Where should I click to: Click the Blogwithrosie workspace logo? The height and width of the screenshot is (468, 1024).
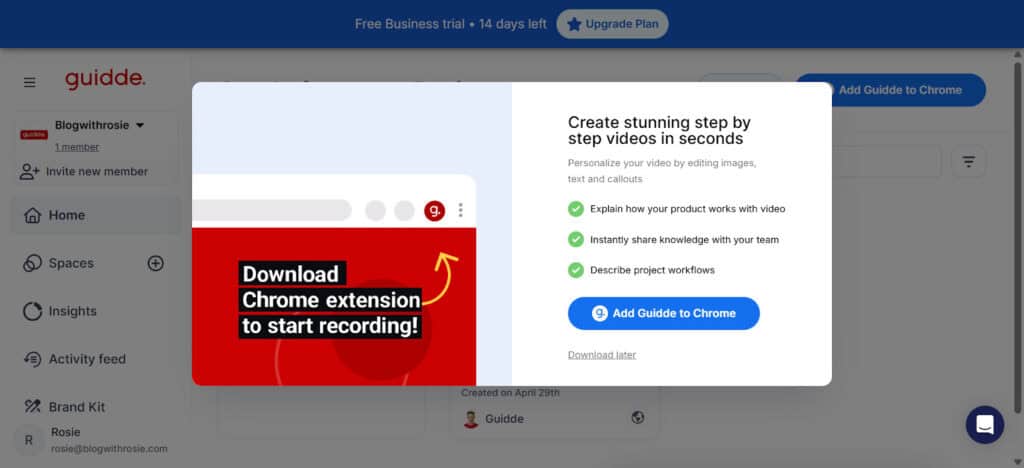pyautogui.click(x=34, y=134)
